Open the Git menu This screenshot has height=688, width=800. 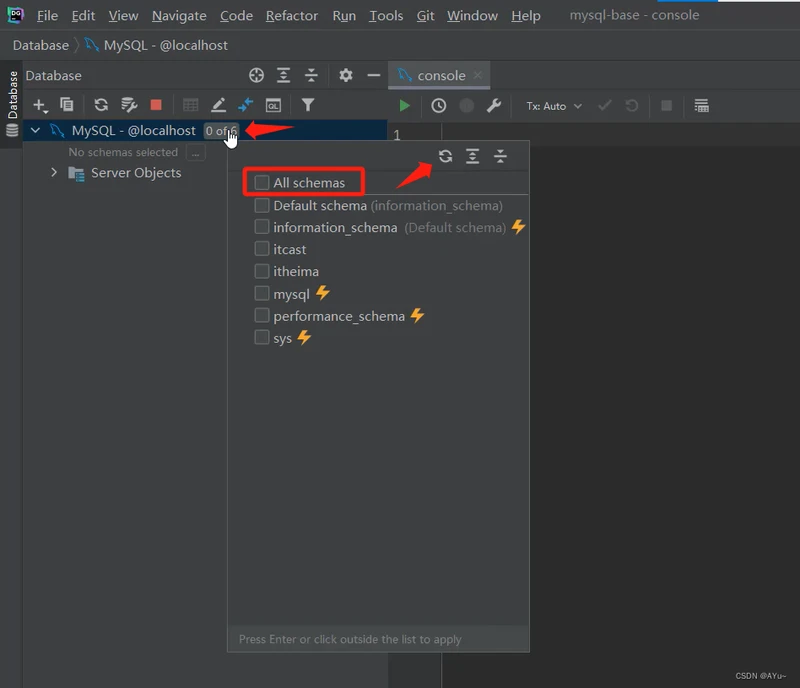click(425, 16)
